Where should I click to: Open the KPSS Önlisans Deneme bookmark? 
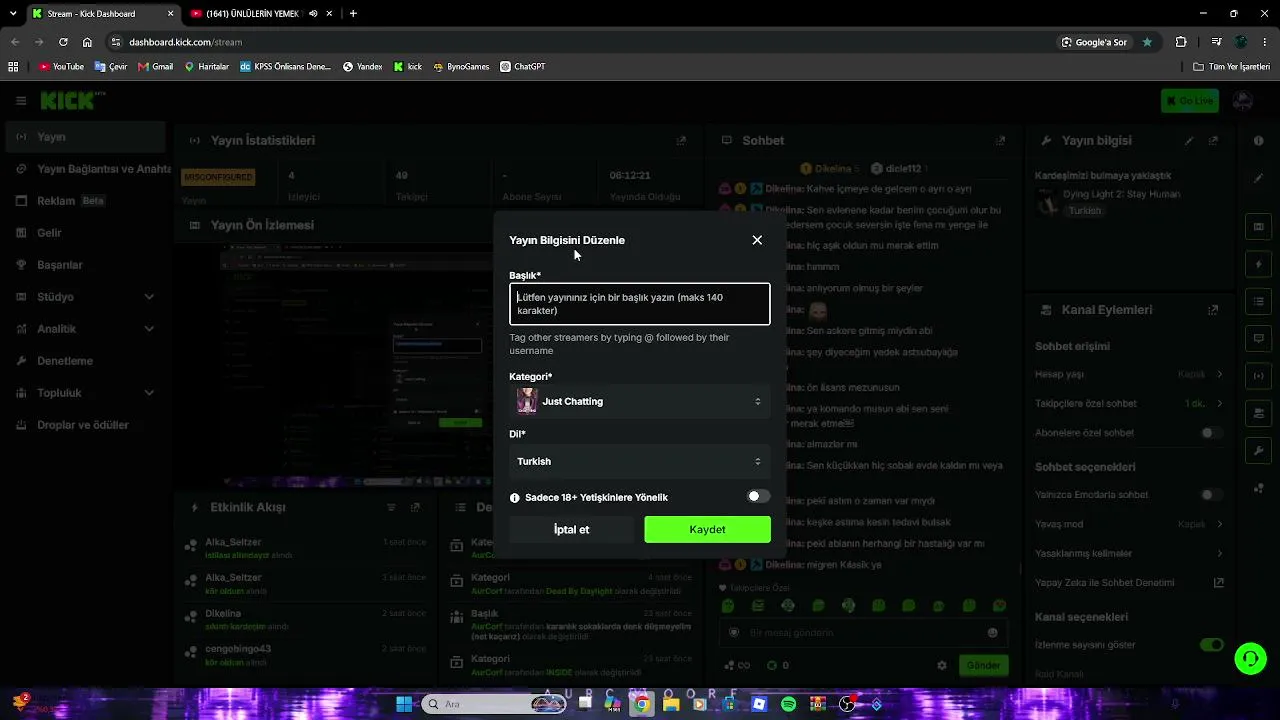(x=285, y=67)
